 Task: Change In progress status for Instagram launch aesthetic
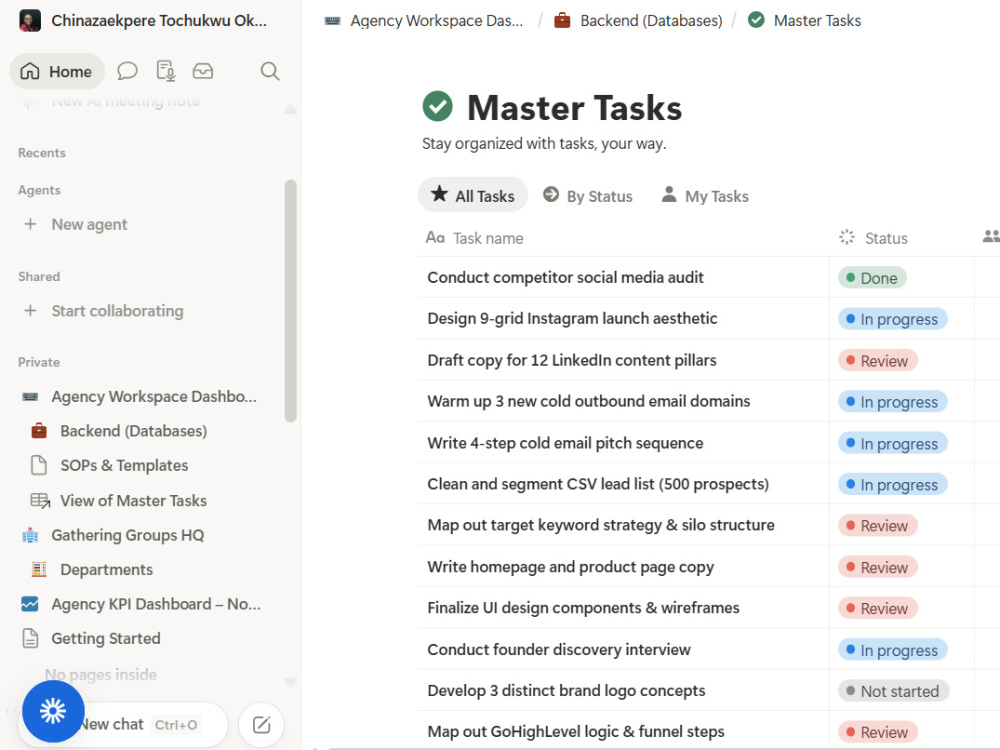coord(892,319)
